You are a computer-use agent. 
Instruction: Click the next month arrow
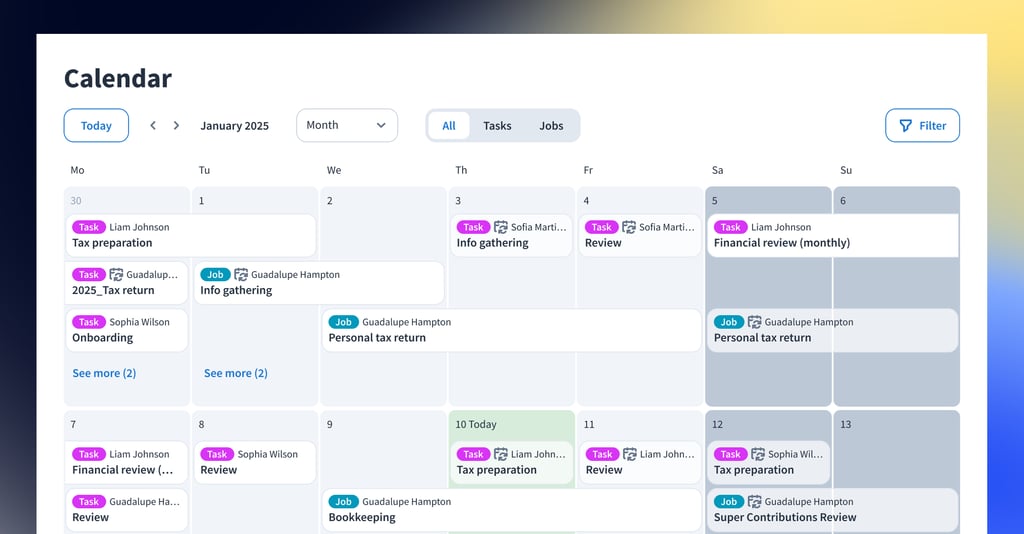(x=176, y=126)
